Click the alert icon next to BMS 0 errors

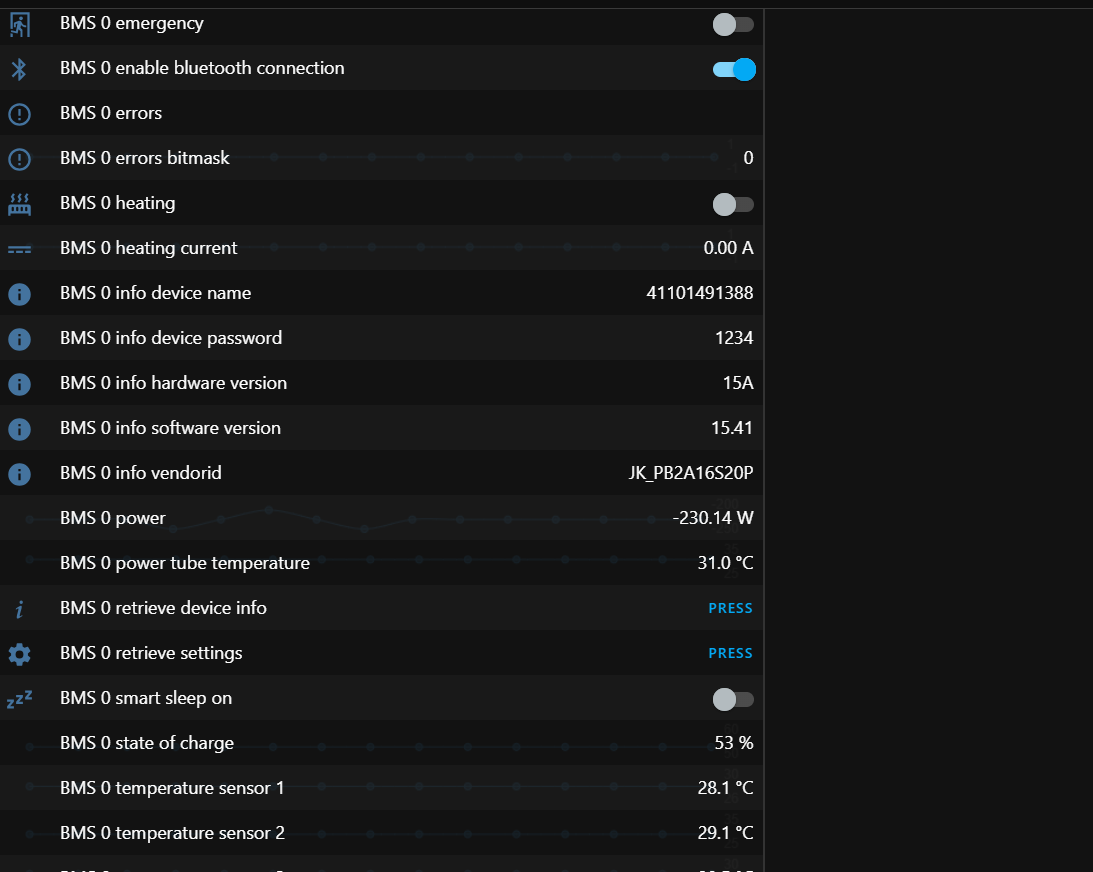pos(20,114)
